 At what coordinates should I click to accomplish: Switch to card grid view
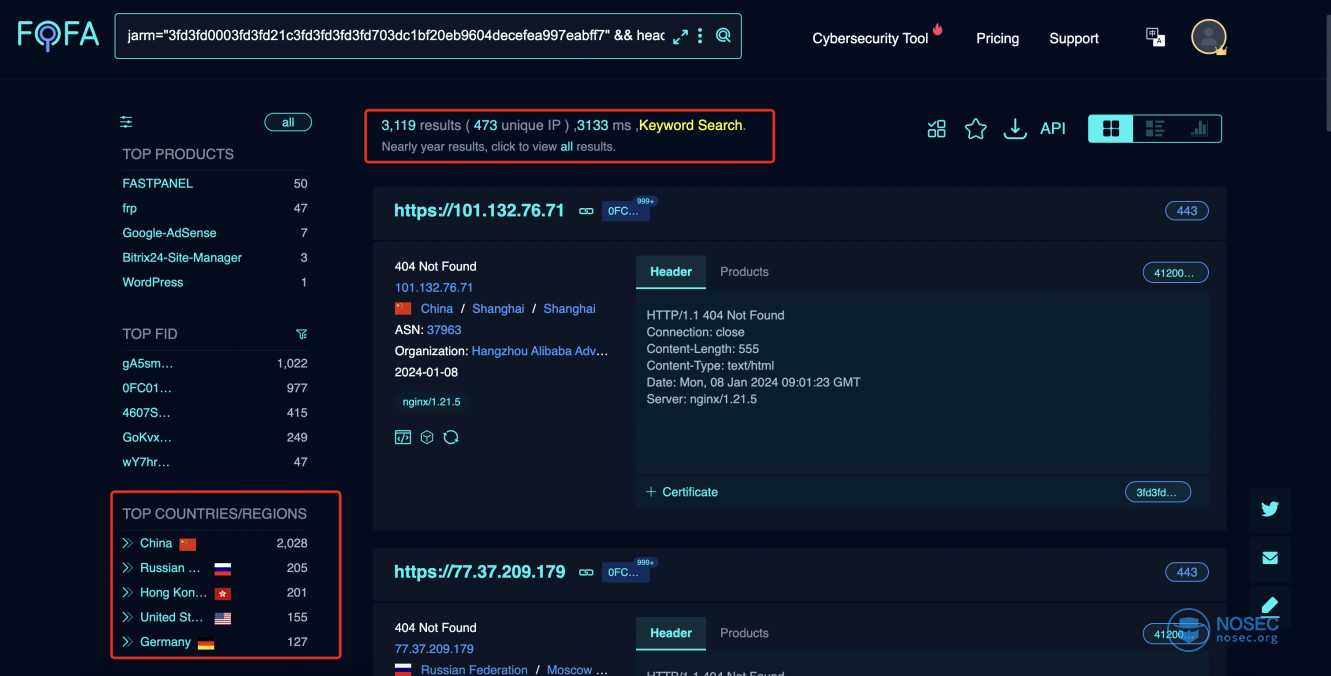tap(1111, 128)
